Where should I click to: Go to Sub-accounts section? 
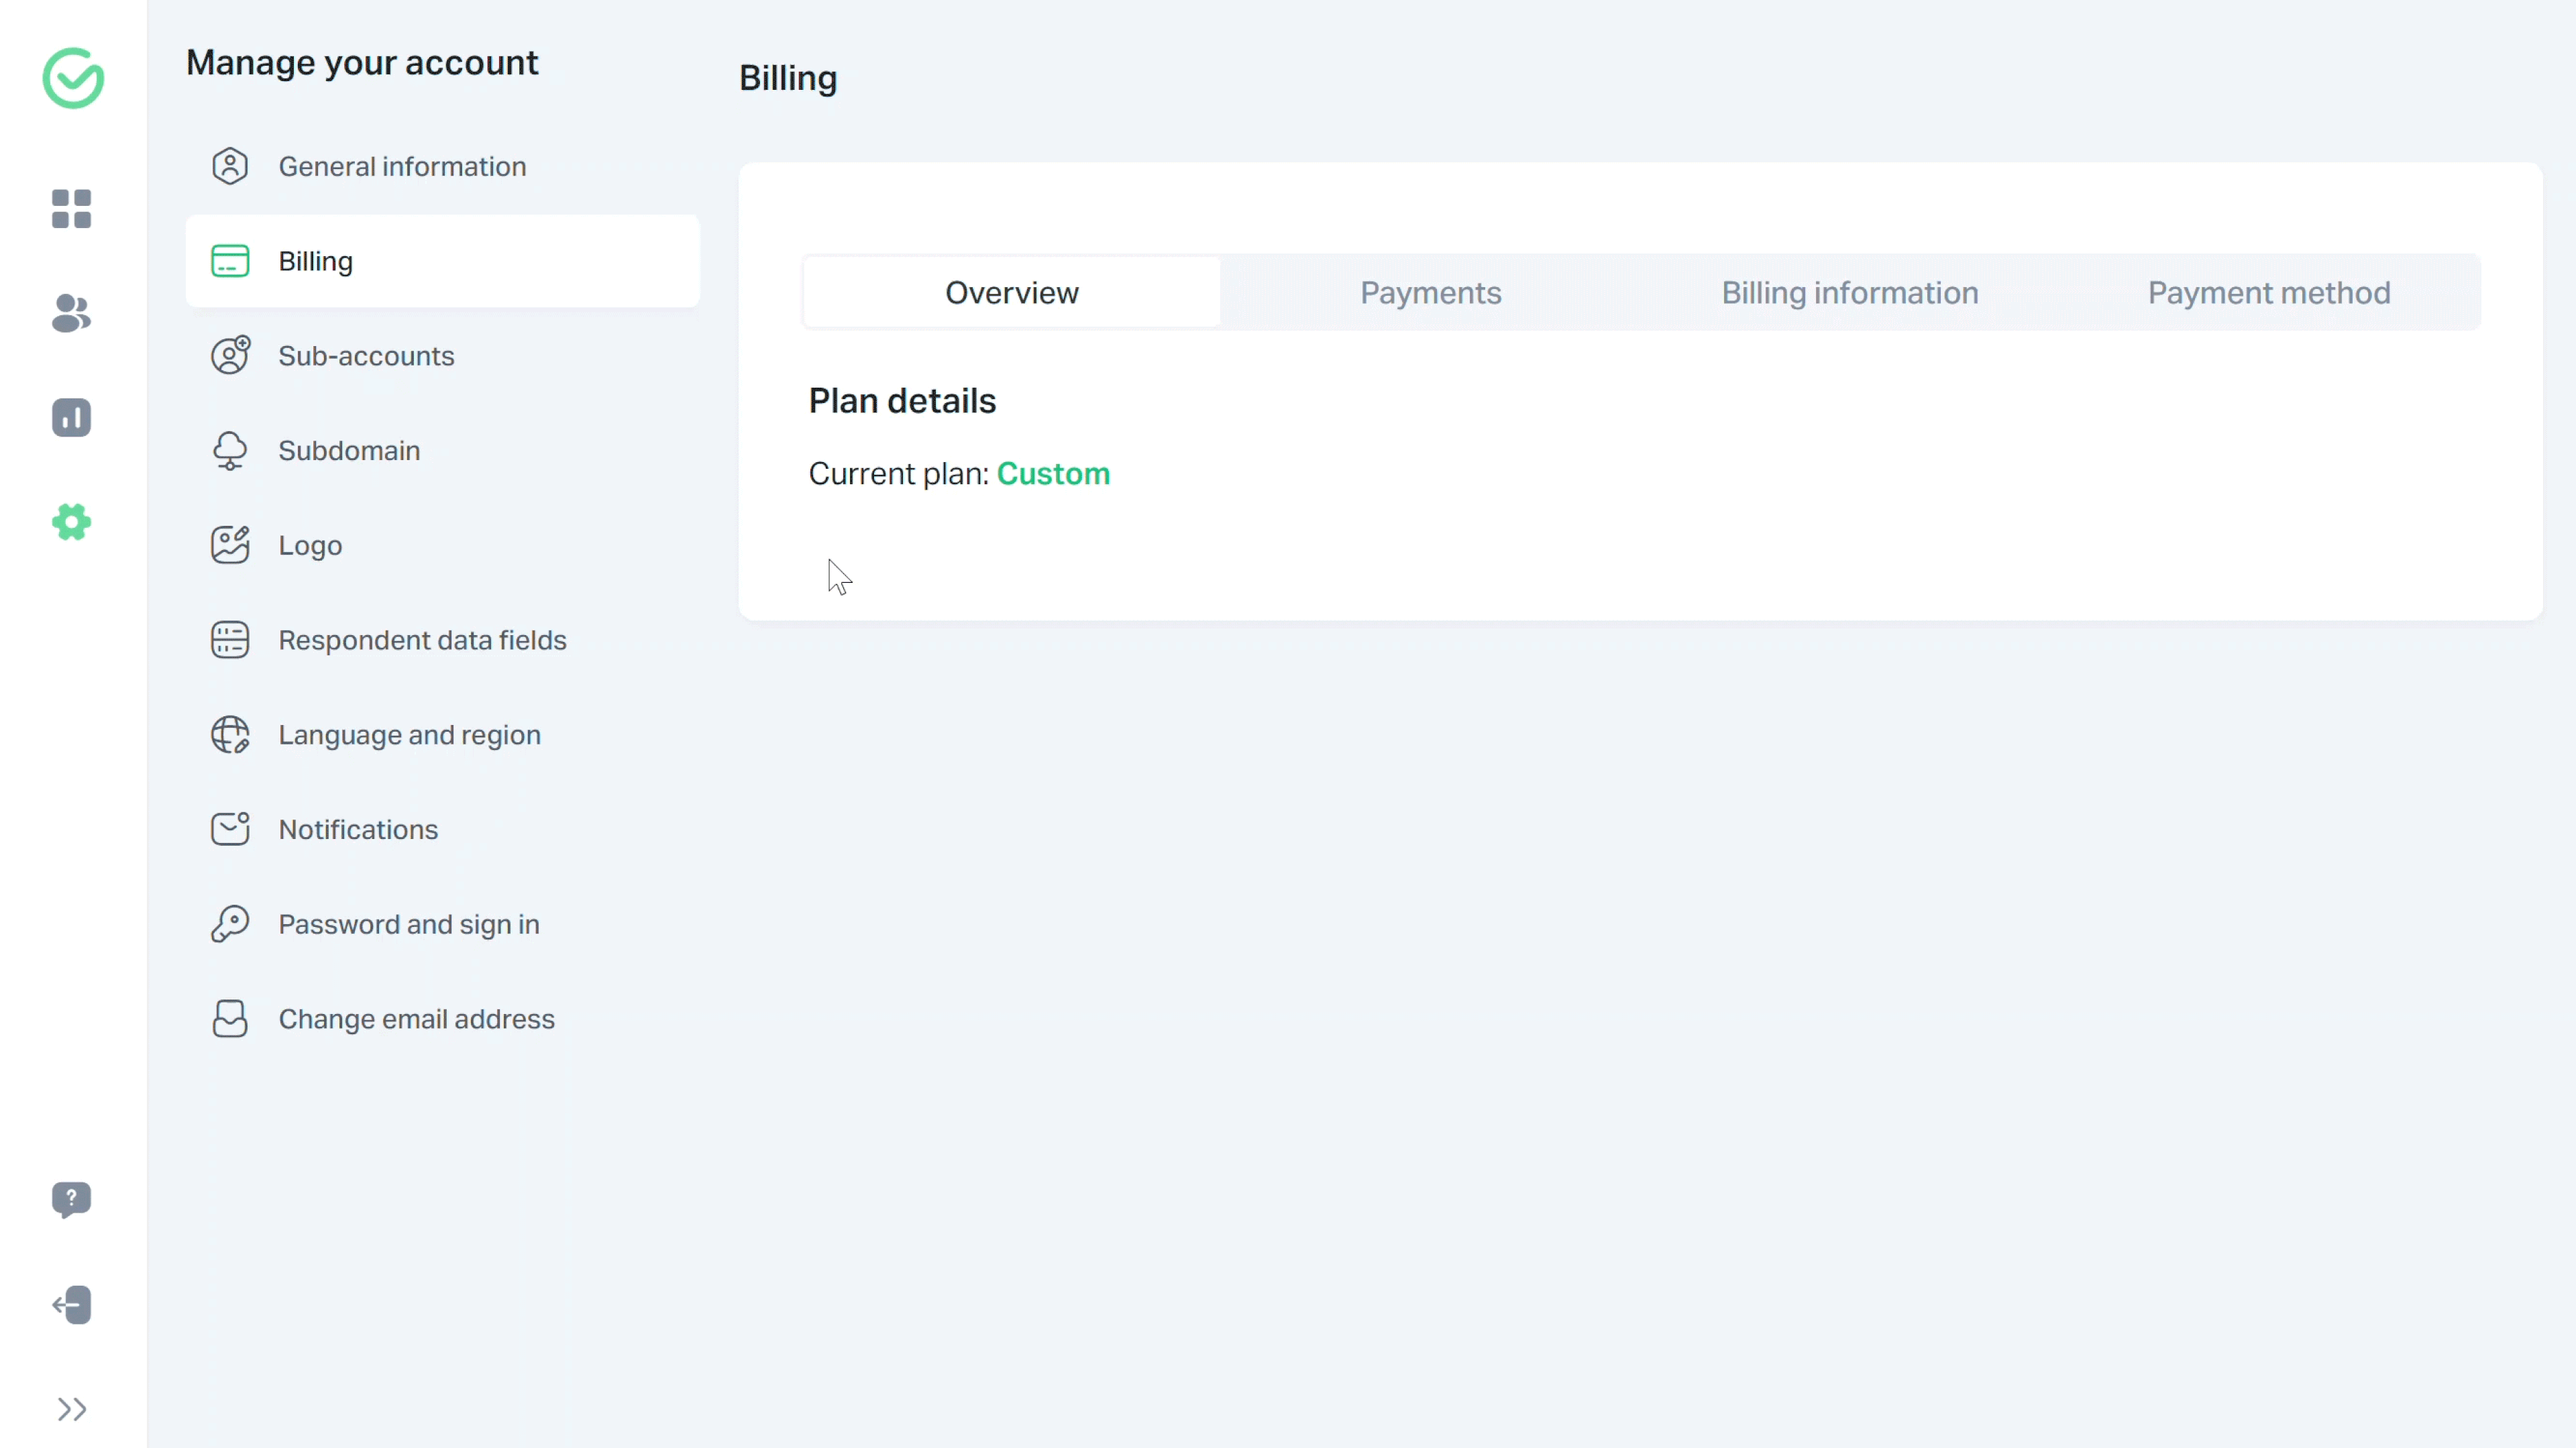click(366, 356)
